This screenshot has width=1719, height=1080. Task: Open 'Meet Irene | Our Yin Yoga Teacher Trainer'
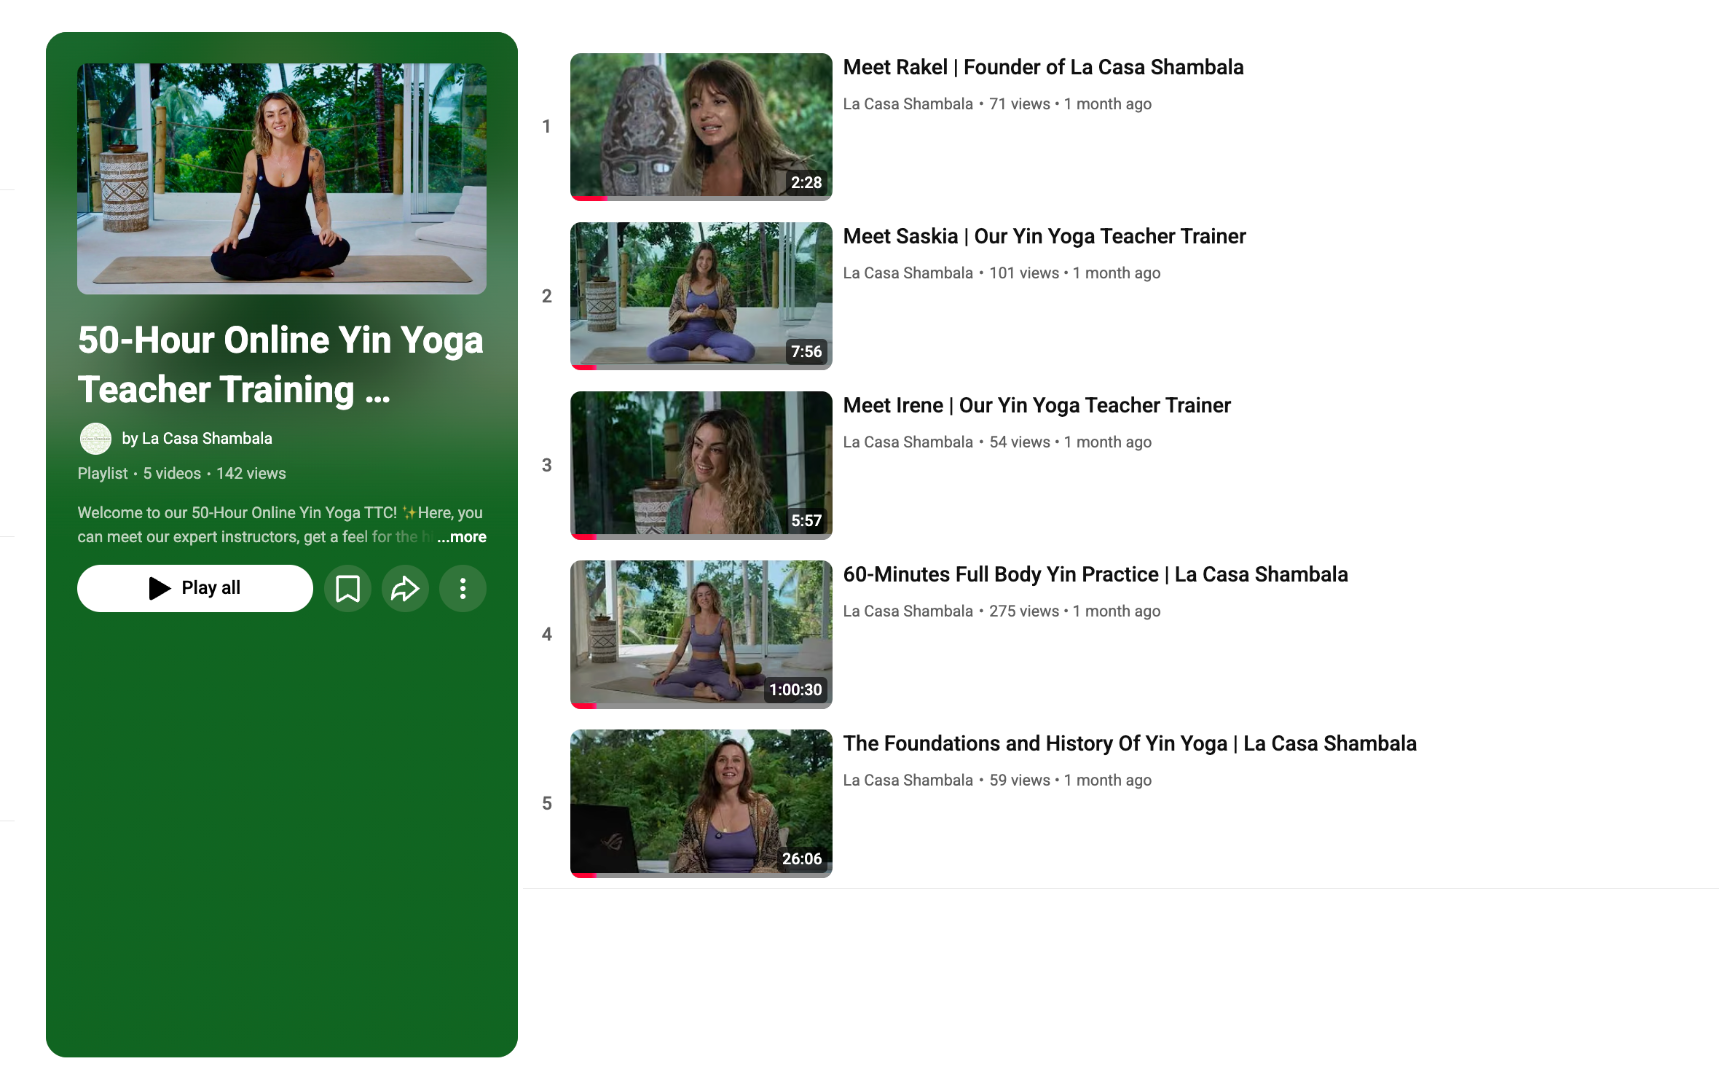(x=1037, y=405)
